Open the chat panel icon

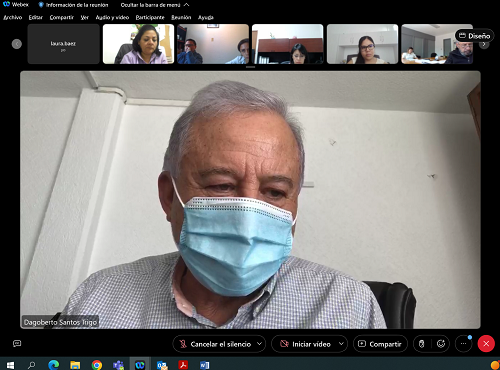(17, 344)
